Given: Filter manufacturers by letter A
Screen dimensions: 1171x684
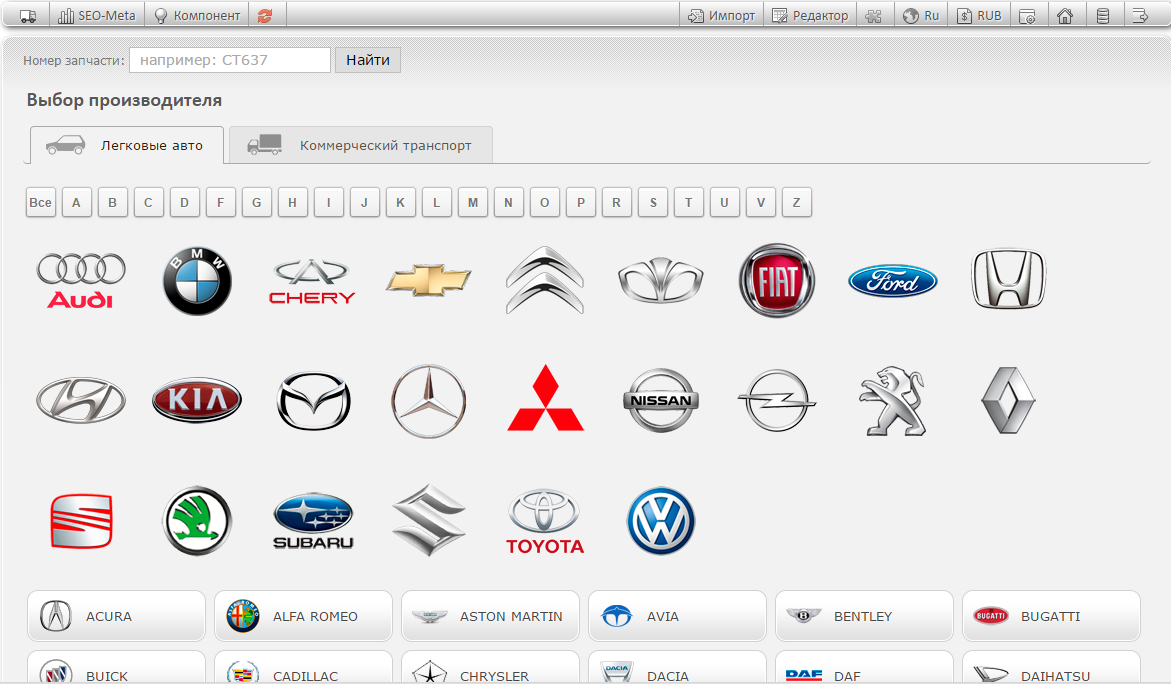Looking at the screenshot, I should 76,202.
